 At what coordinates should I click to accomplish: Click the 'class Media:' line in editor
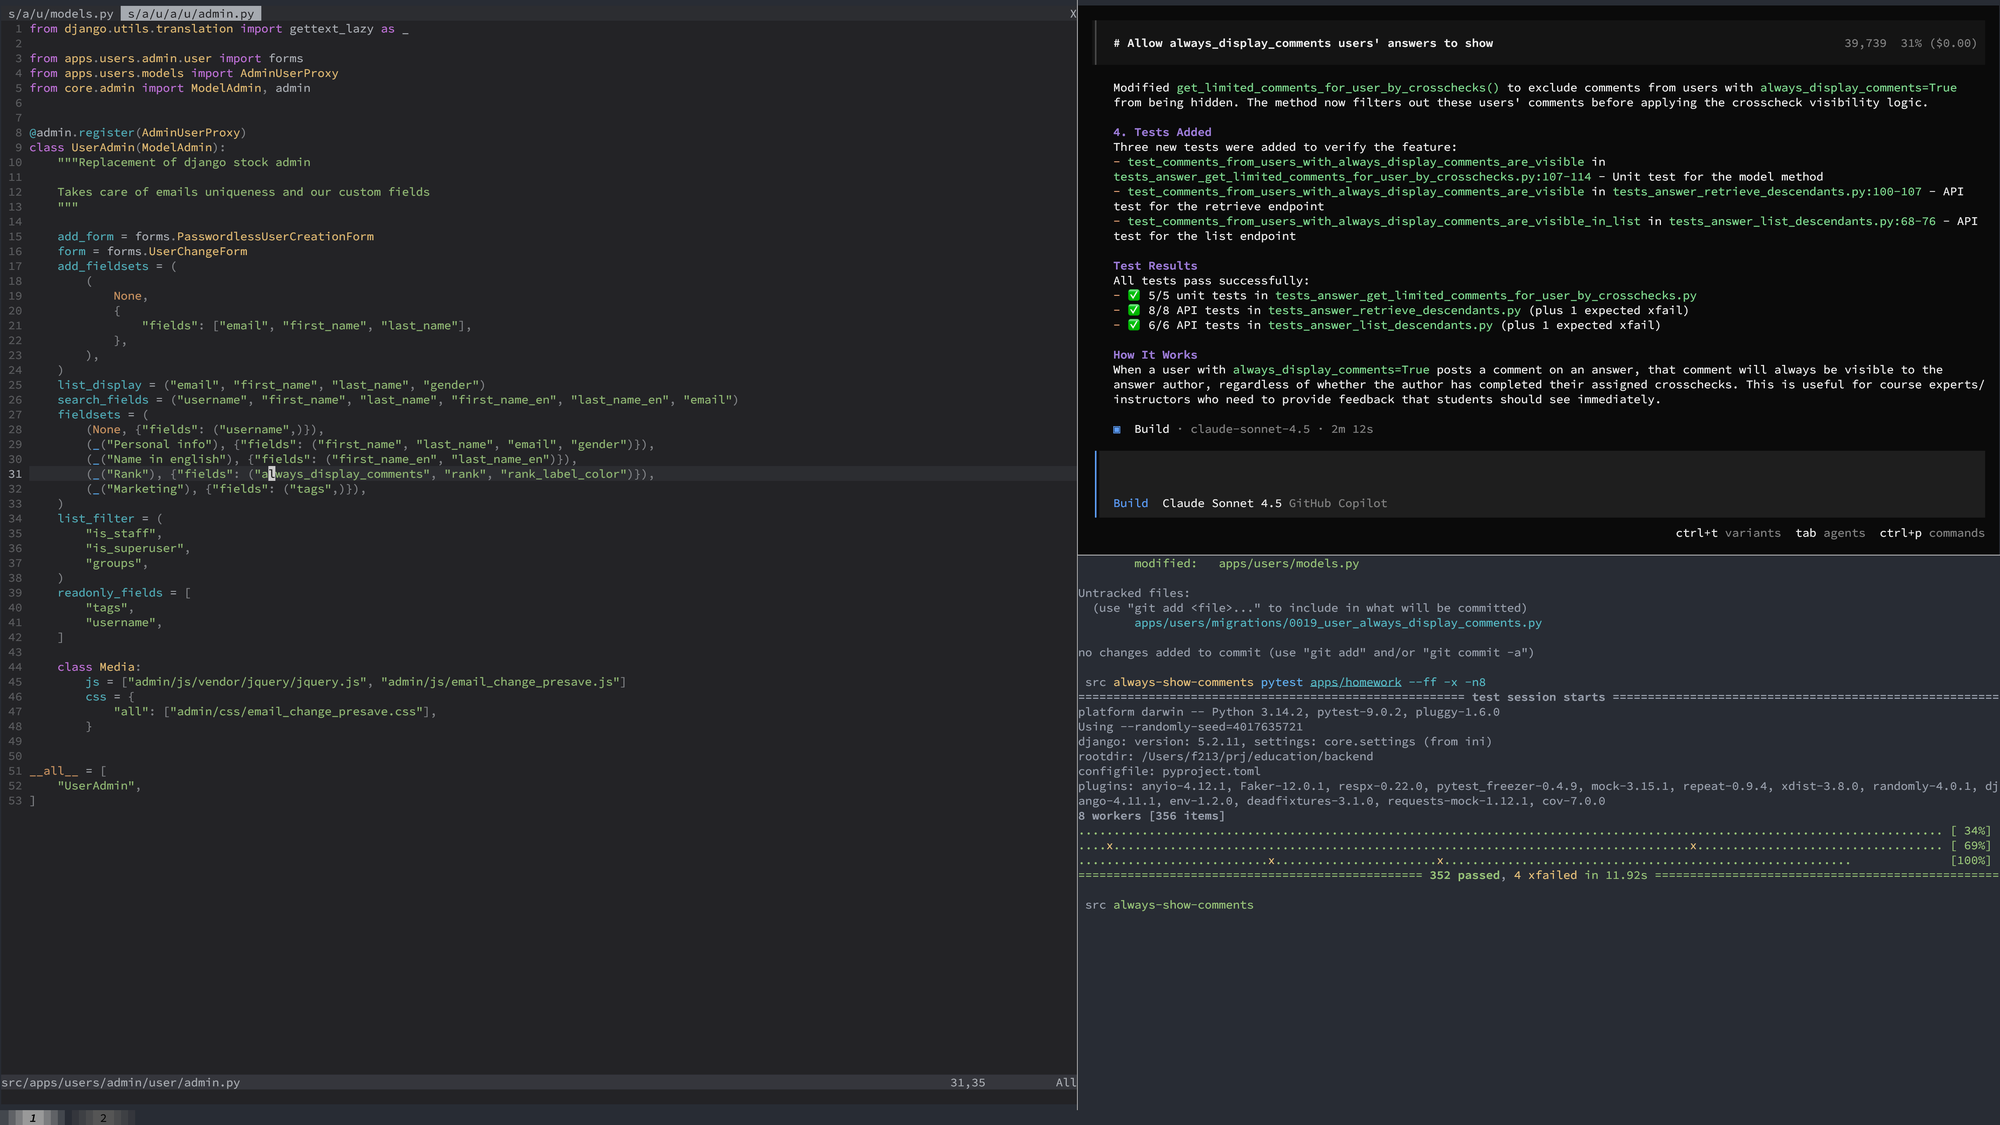click(x=99, y=667)
